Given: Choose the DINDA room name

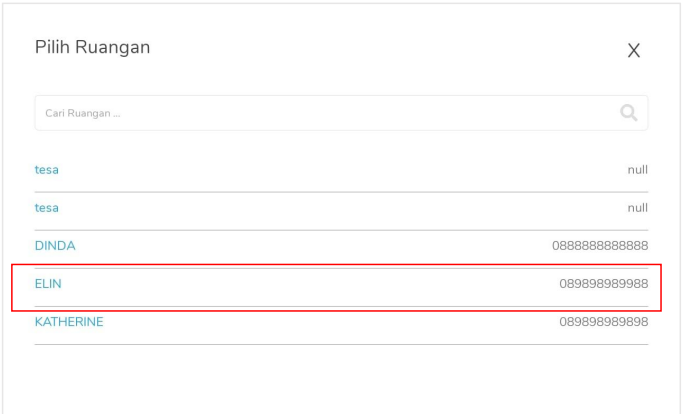Looking at the screenshot, I should click(55, 246).
